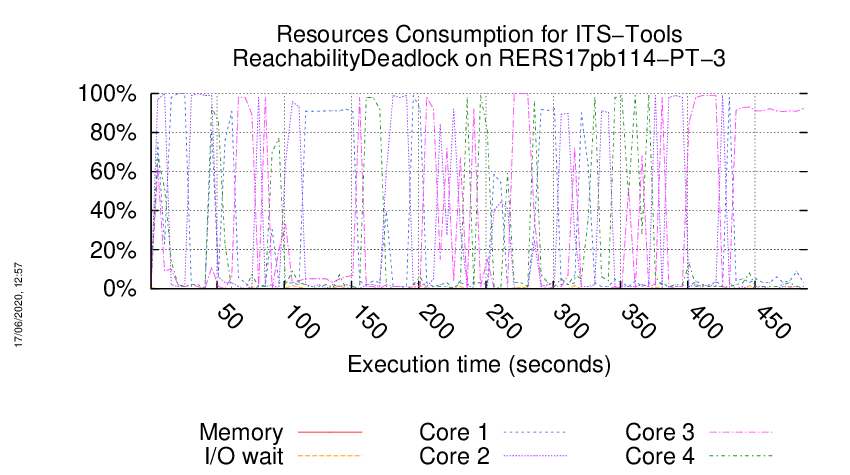Click the red Memory legend line sample
Image resolution: width=850 pixels, height=475 pixels.
tap(330, 432)
